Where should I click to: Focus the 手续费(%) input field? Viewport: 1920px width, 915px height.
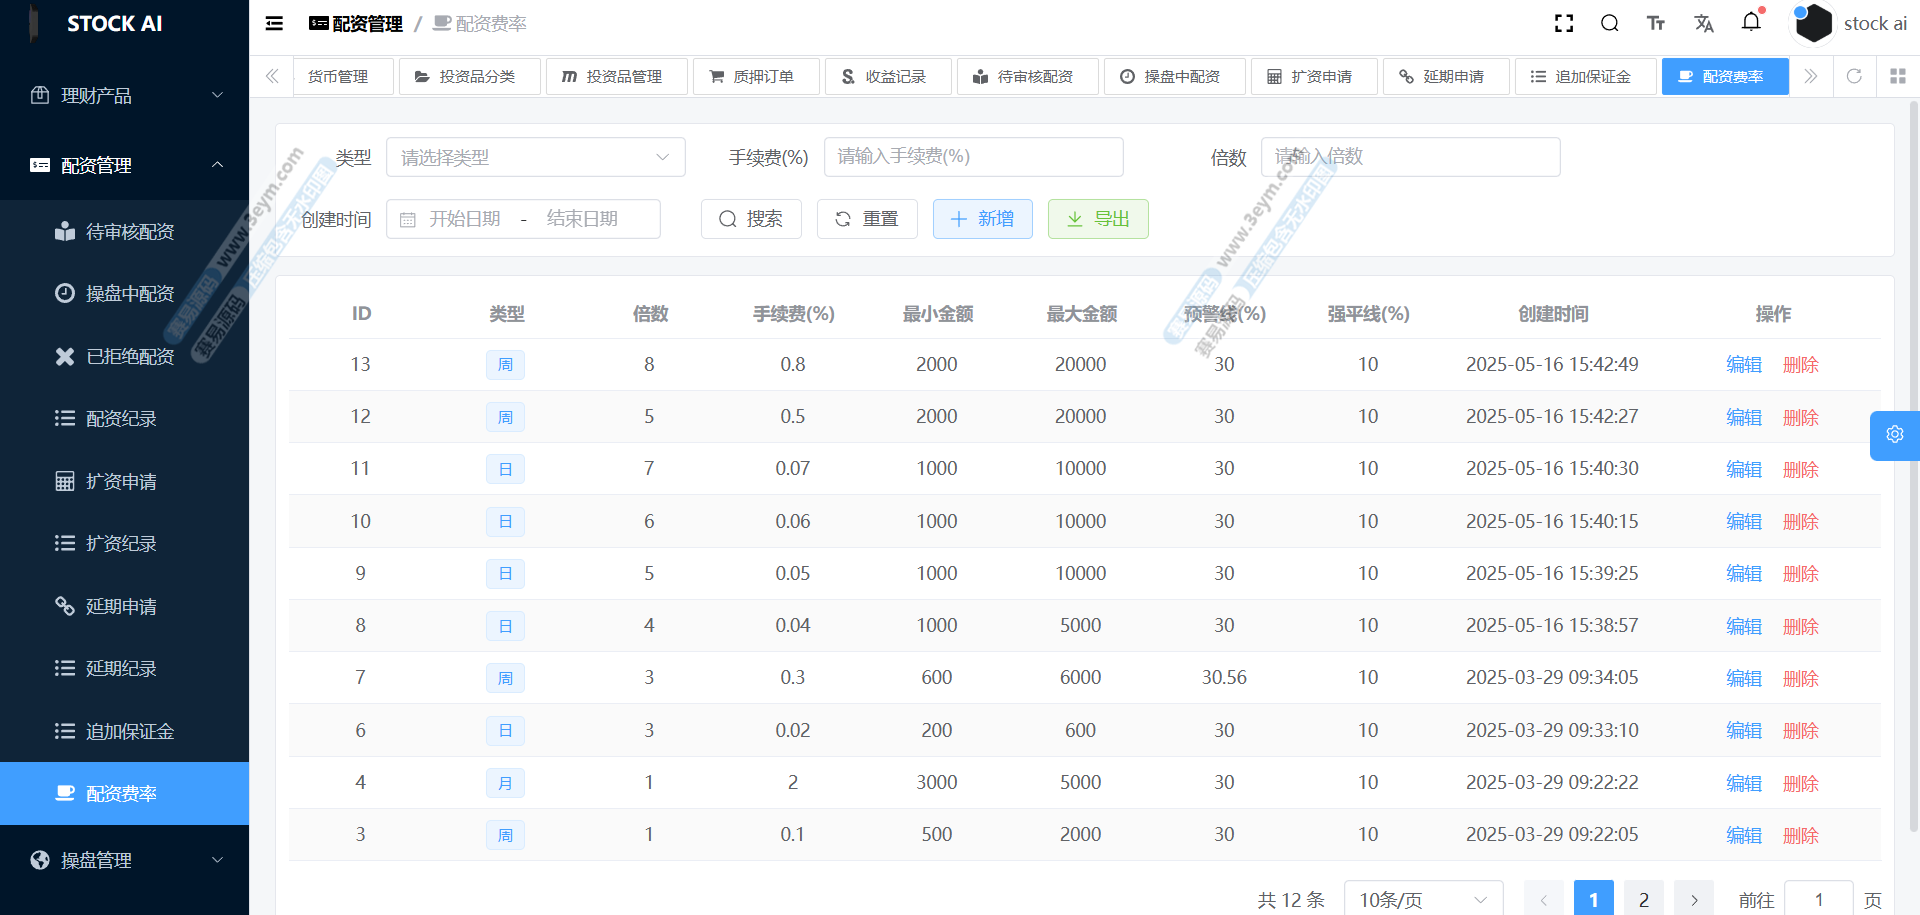[x=972, y=157]
